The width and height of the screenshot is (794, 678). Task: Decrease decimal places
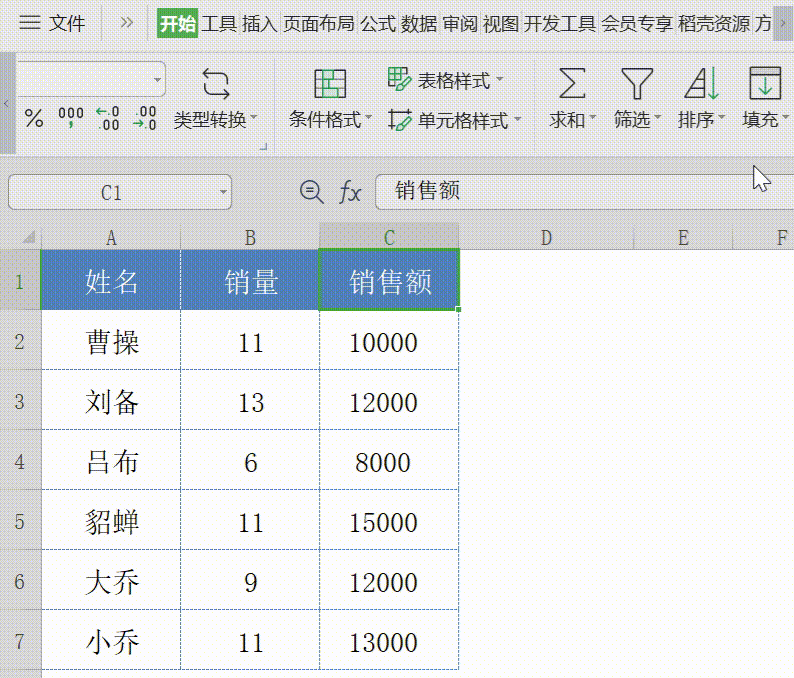pyautogui.click(x=145, y=118)
